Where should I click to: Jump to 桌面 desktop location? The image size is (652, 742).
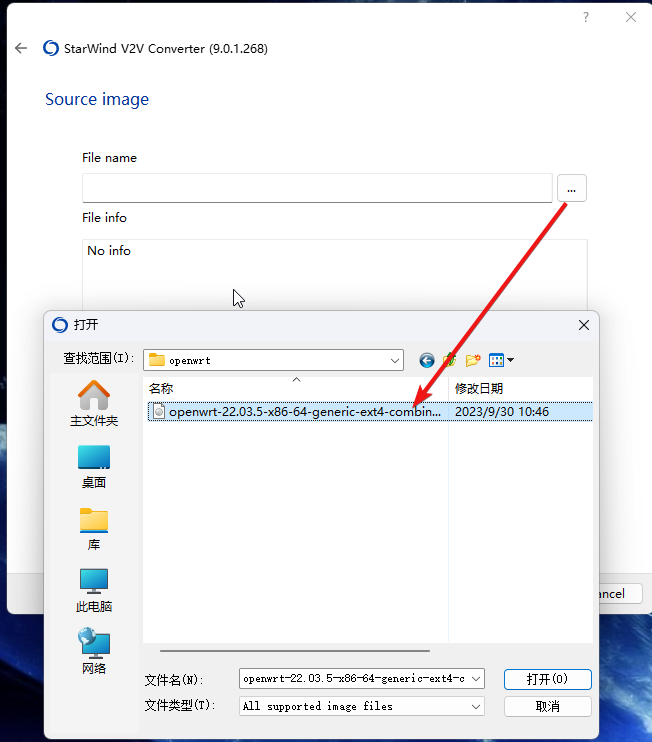pos(94,467)
